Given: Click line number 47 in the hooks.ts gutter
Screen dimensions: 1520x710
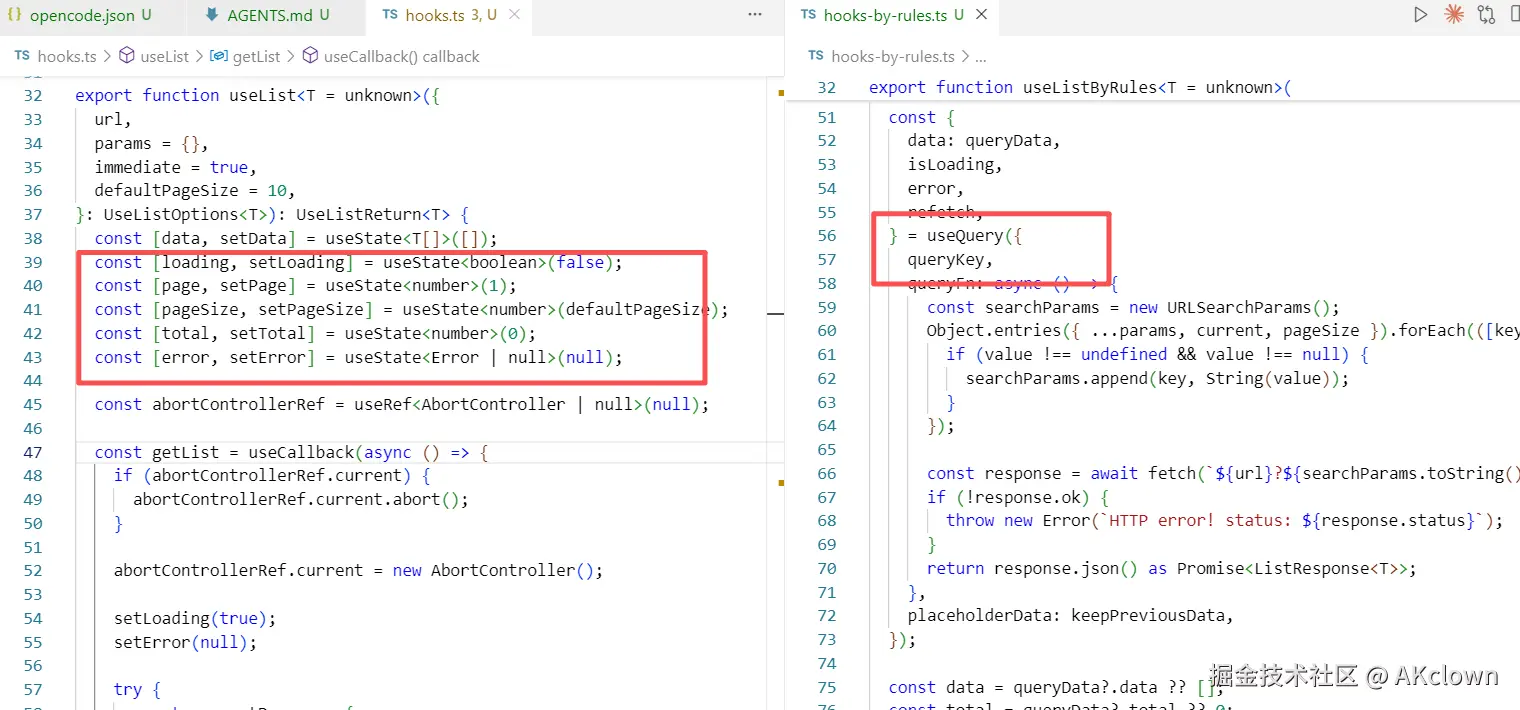Looking at the screenshot, I should [32, 452].
